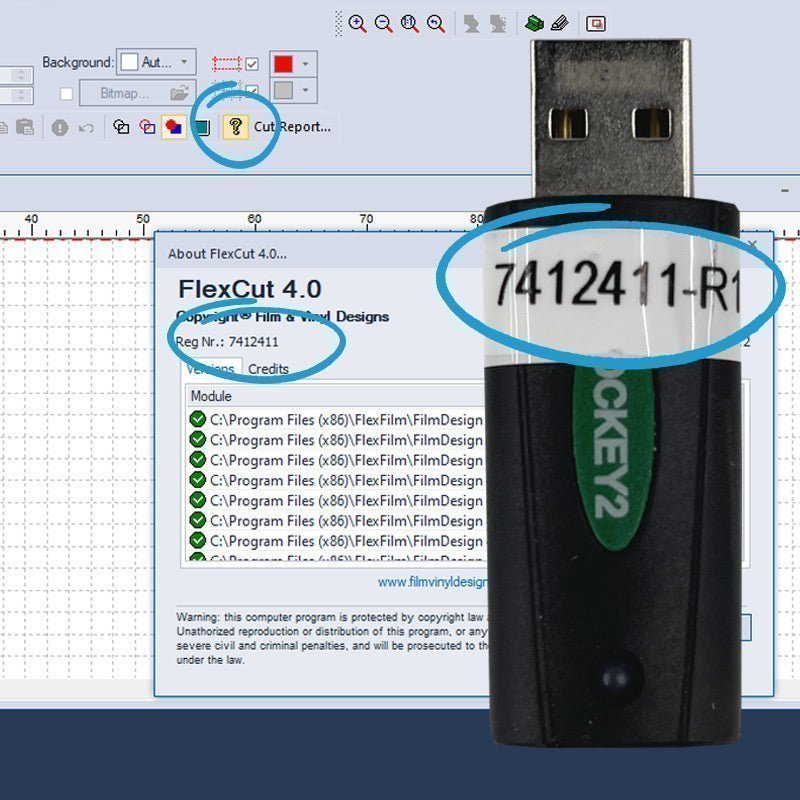Select the zoom-to-fit magnifier icon
This screenshot has width=800, height=800.
[409, 23]
